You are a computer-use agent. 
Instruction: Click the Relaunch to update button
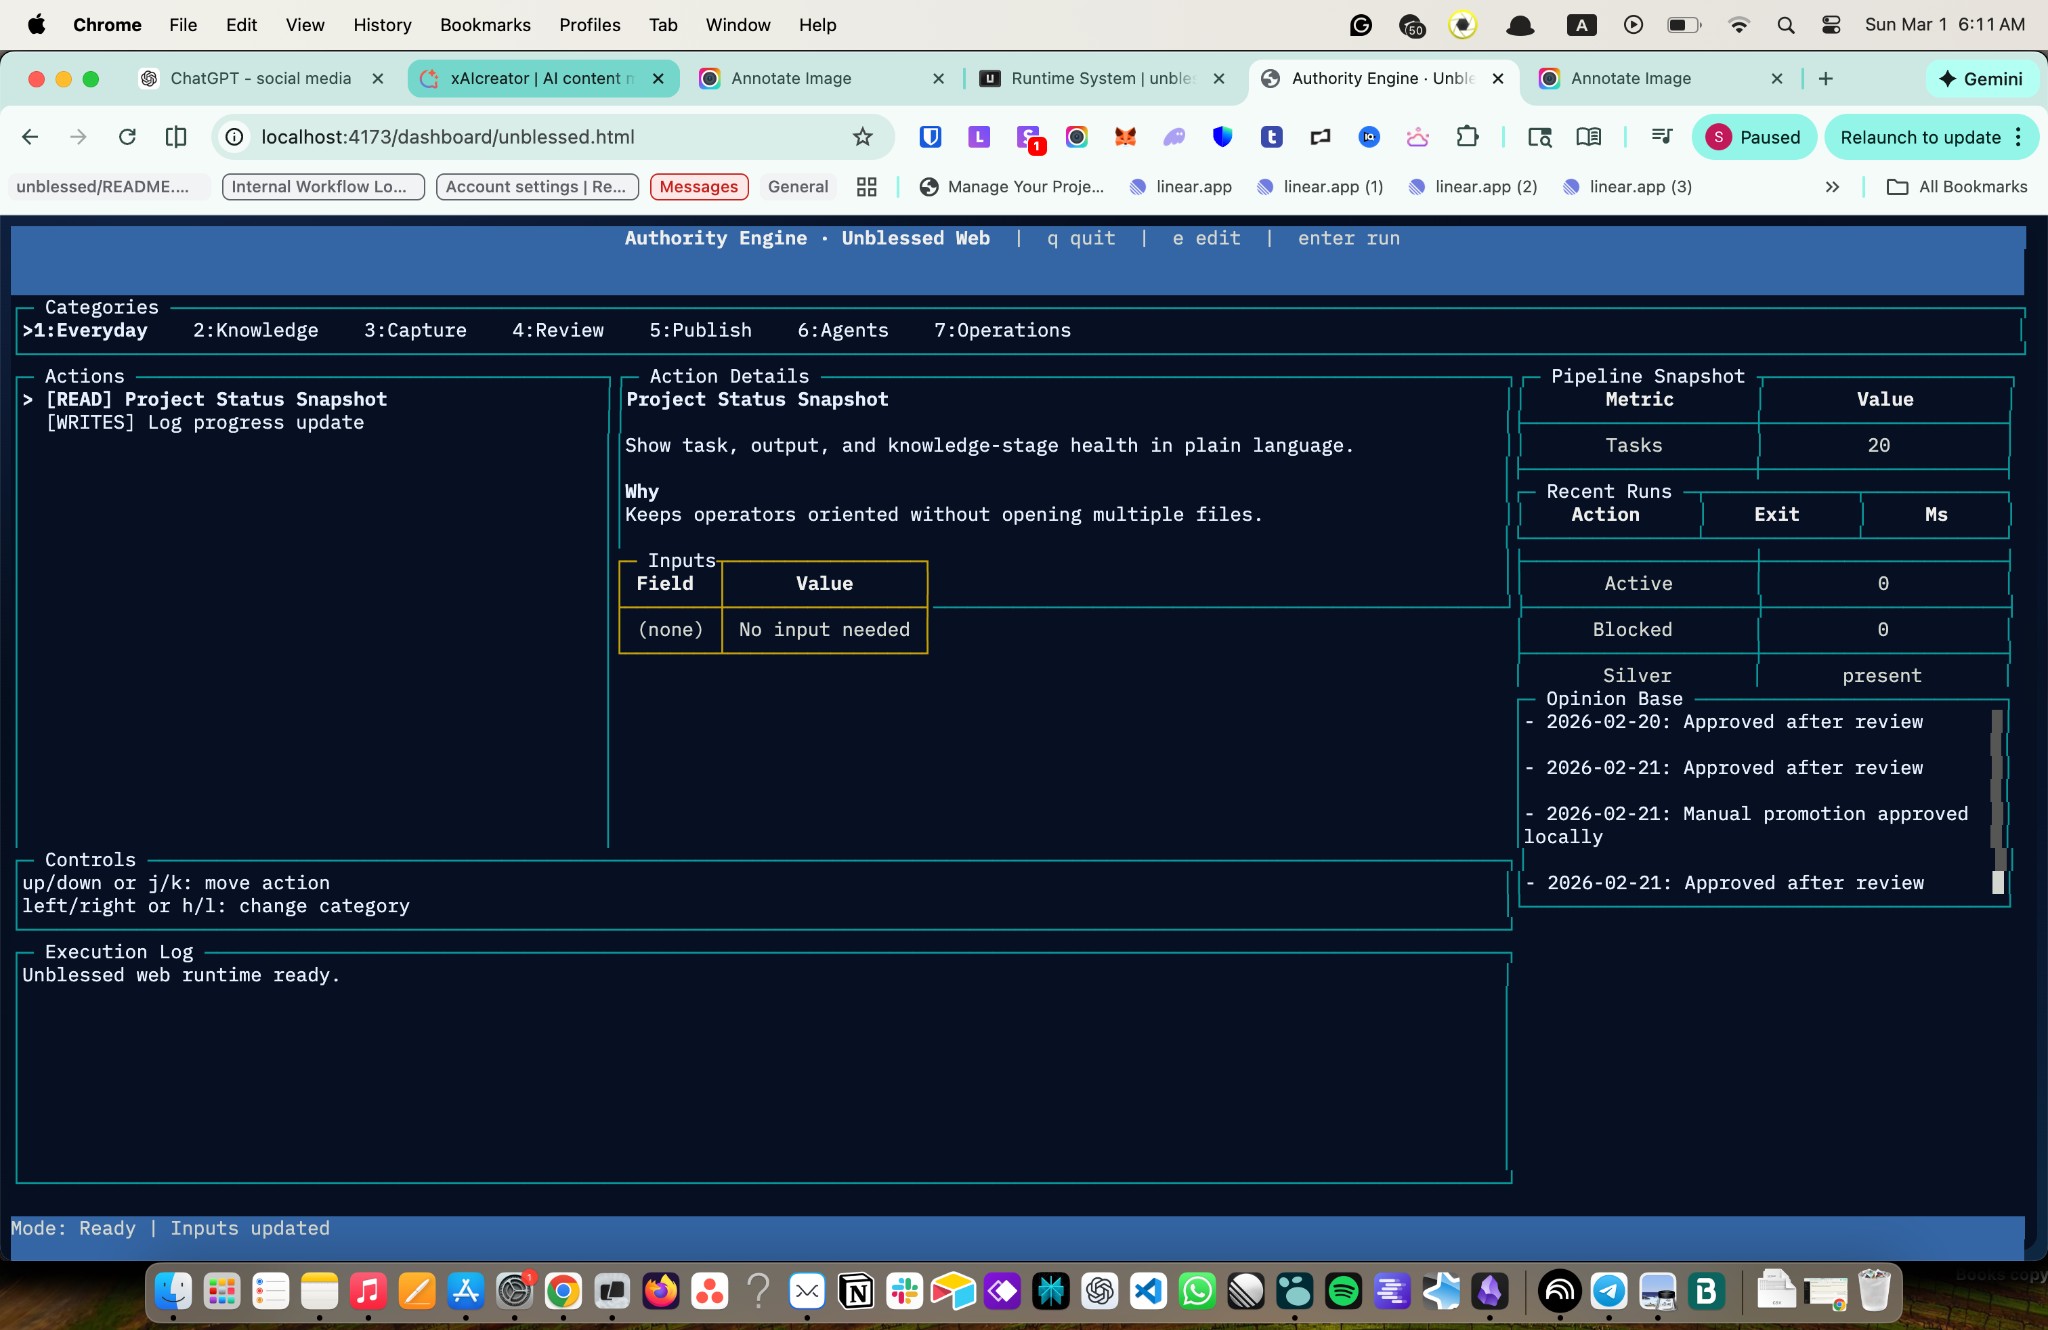point(1919,137)
